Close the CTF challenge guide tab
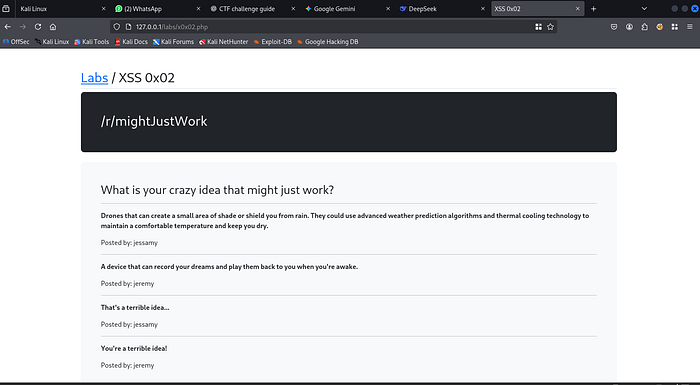 [293, 8]
